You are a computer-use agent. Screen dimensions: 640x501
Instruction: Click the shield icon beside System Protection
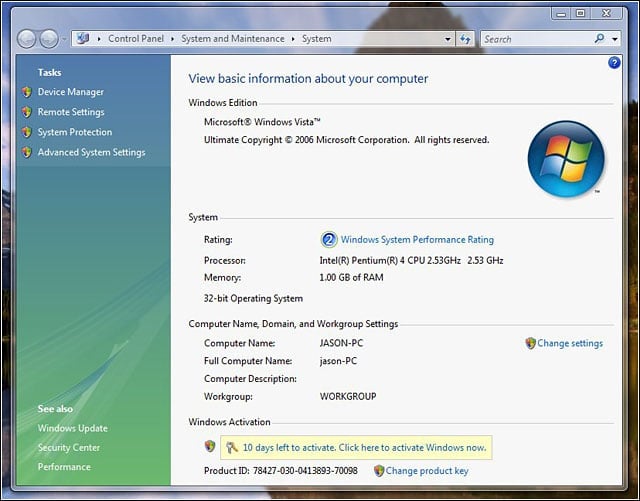[x=27, y=132]
